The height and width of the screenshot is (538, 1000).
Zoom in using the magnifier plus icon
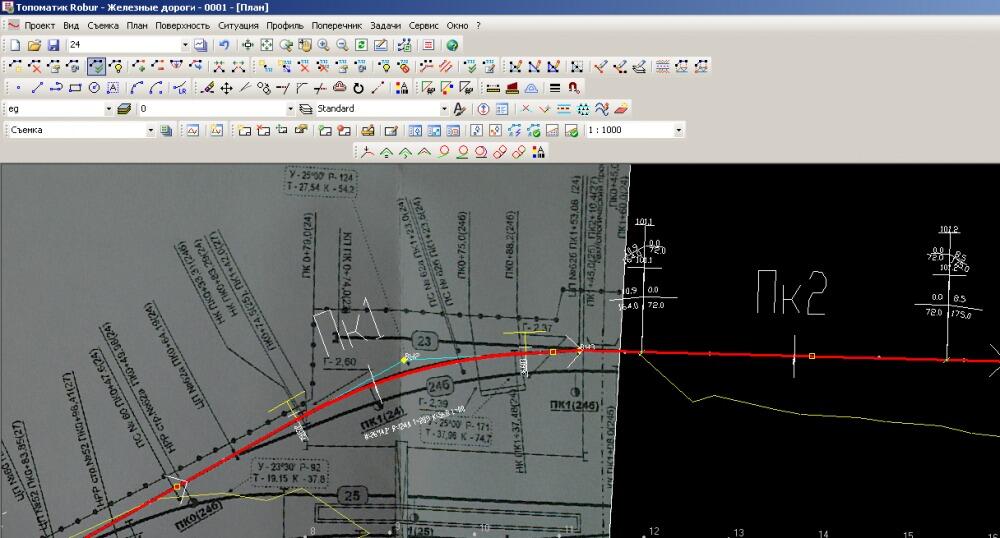323,45
